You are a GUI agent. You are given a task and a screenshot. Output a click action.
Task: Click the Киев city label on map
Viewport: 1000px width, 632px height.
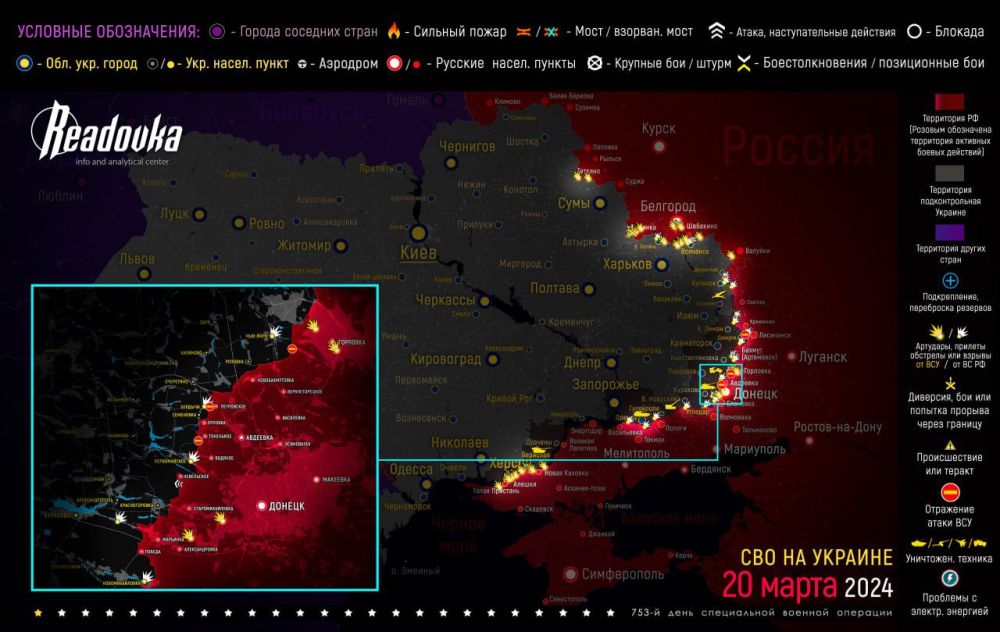(x=417, y=252)
